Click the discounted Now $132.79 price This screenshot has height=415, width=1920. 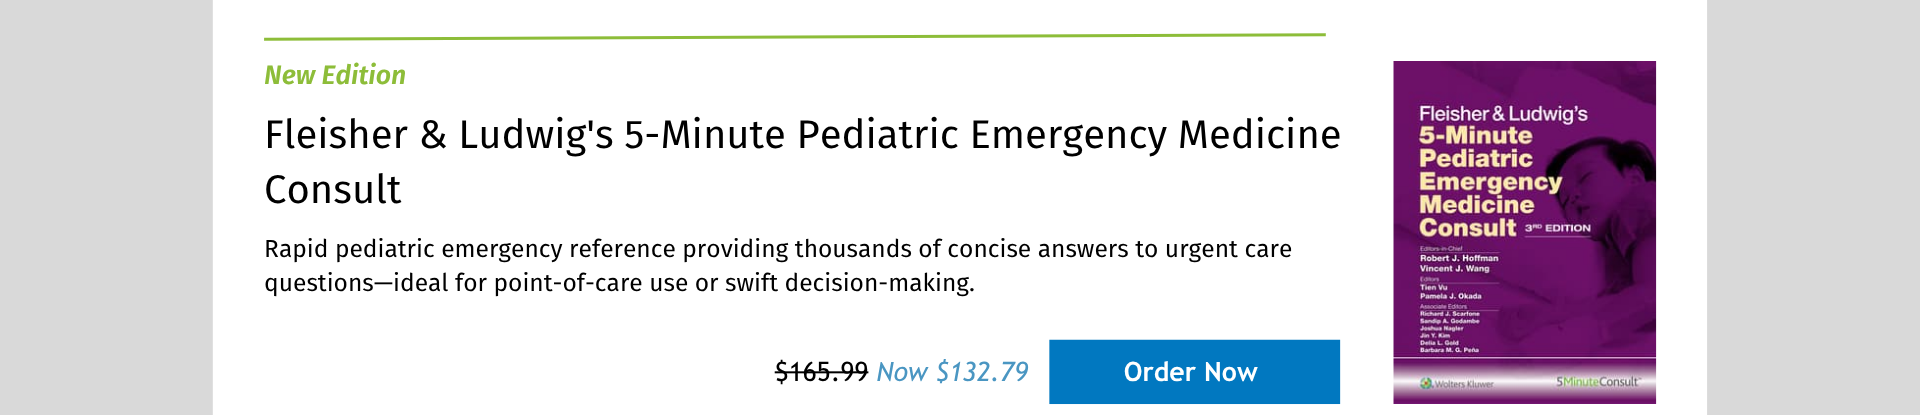click(x=952, y=372)
